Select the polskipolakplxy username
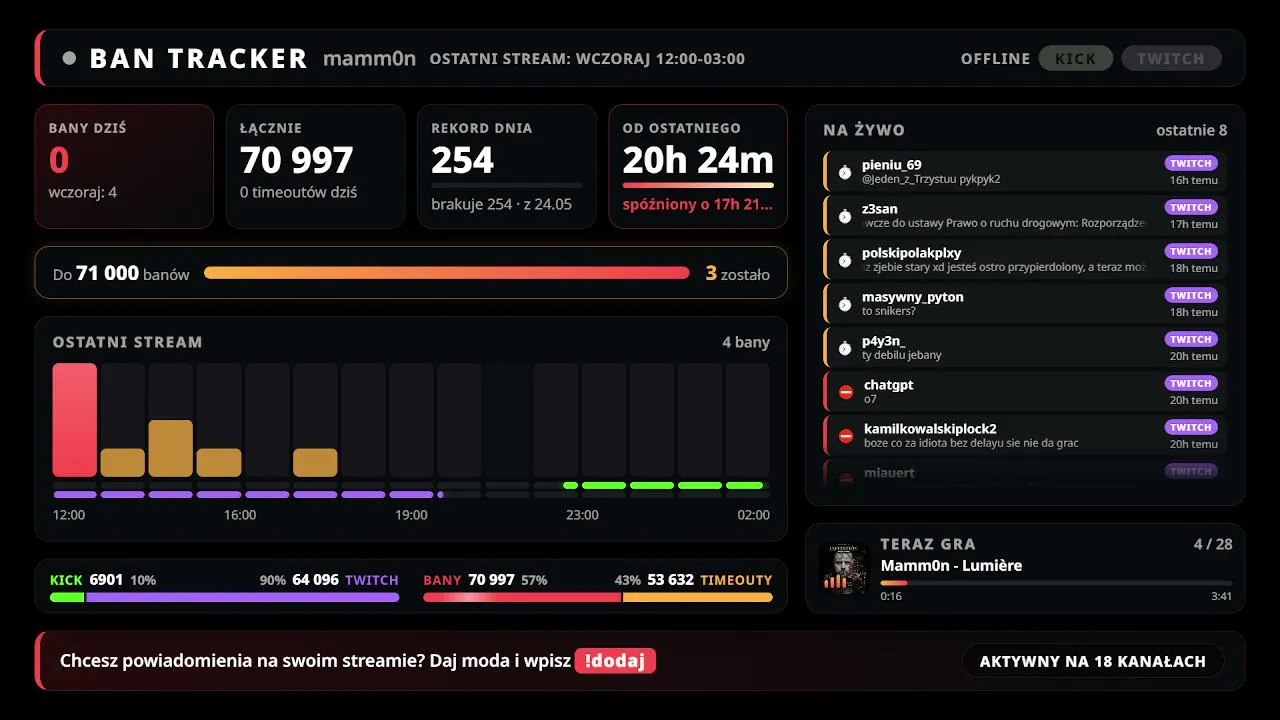This screenshot has height=720, width=1280. (911, 253)
